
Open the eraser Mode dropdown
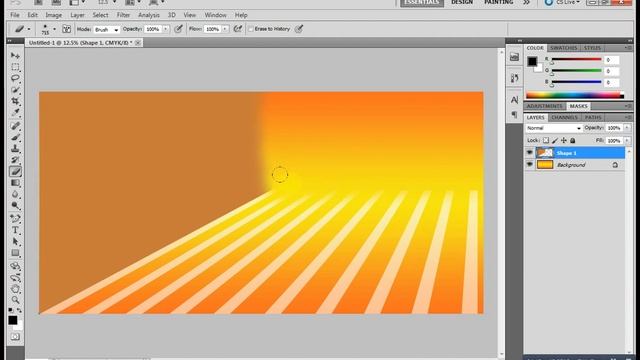pos(107,29)
